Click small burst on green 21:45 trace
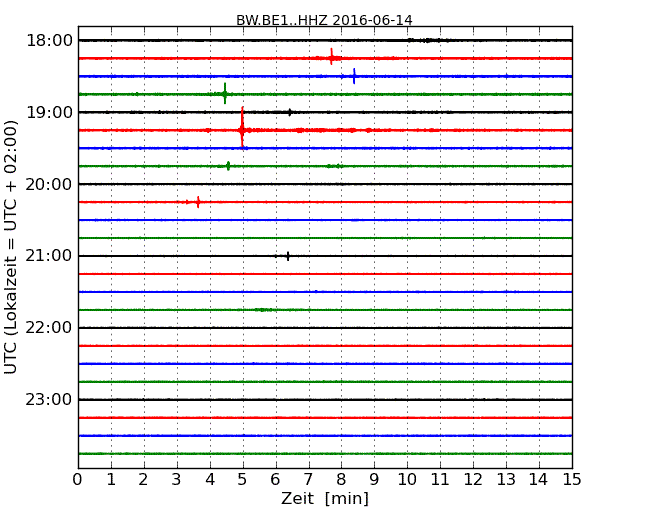 pyautogui.click(x=263, y=310)
